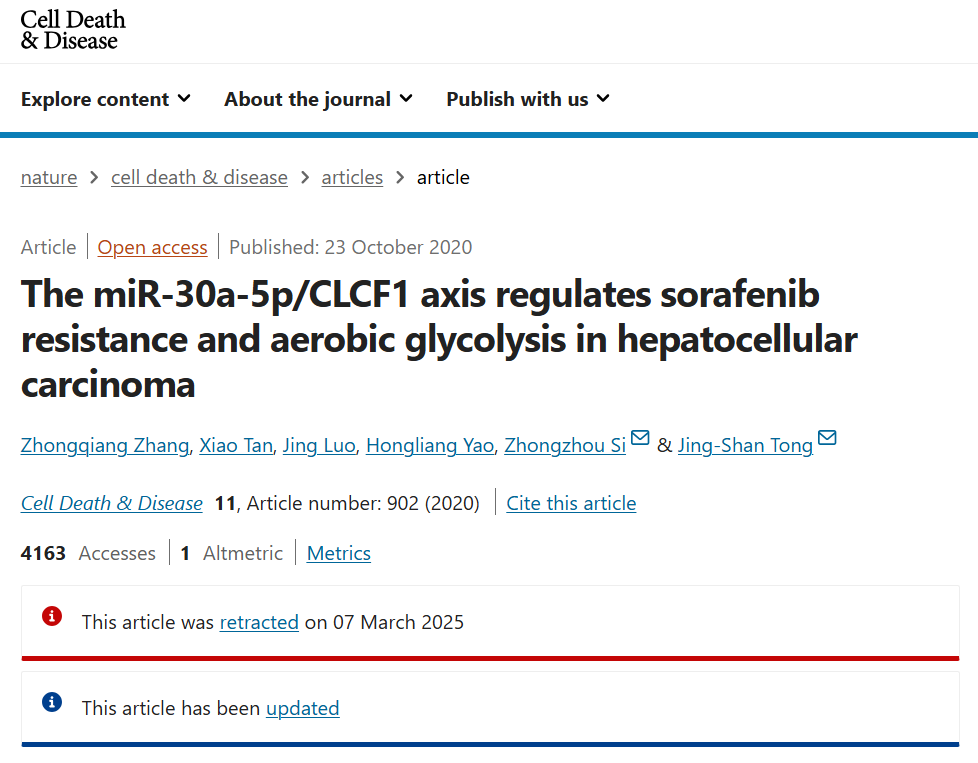Open Cite this article link
Image resolution: width=978 pixels, height=763 pixels.
point(571,503)
